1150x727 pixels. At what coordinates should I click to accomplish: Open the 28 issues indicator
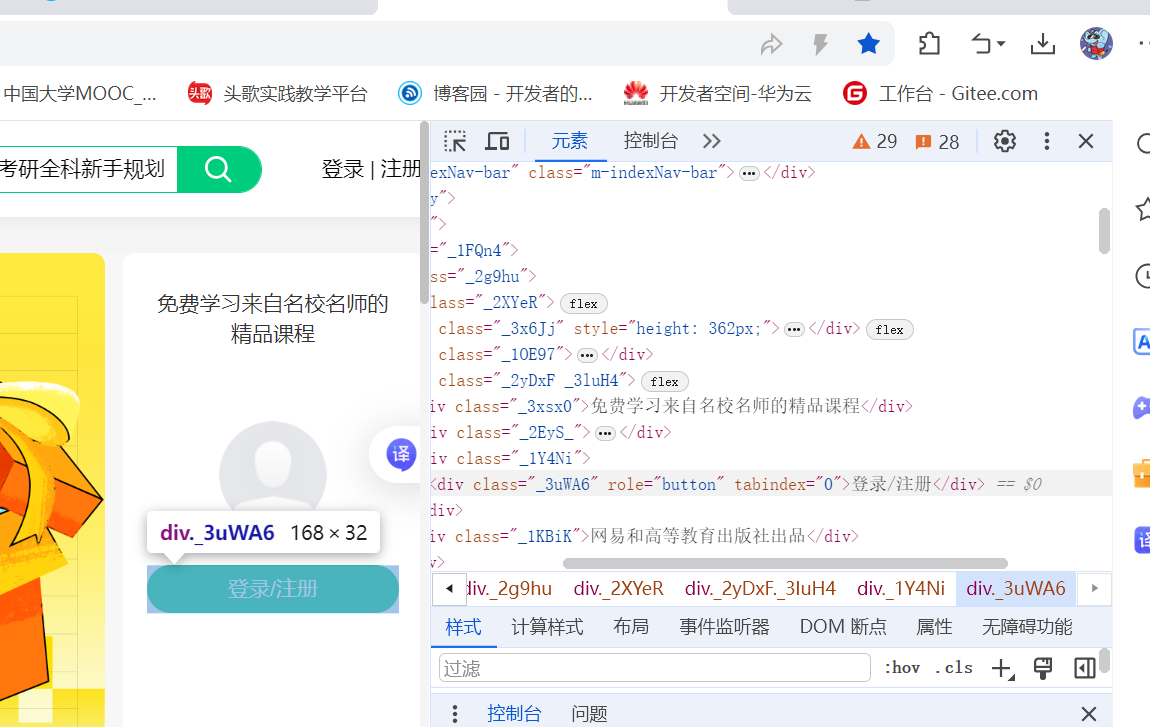tap(937, 142)
